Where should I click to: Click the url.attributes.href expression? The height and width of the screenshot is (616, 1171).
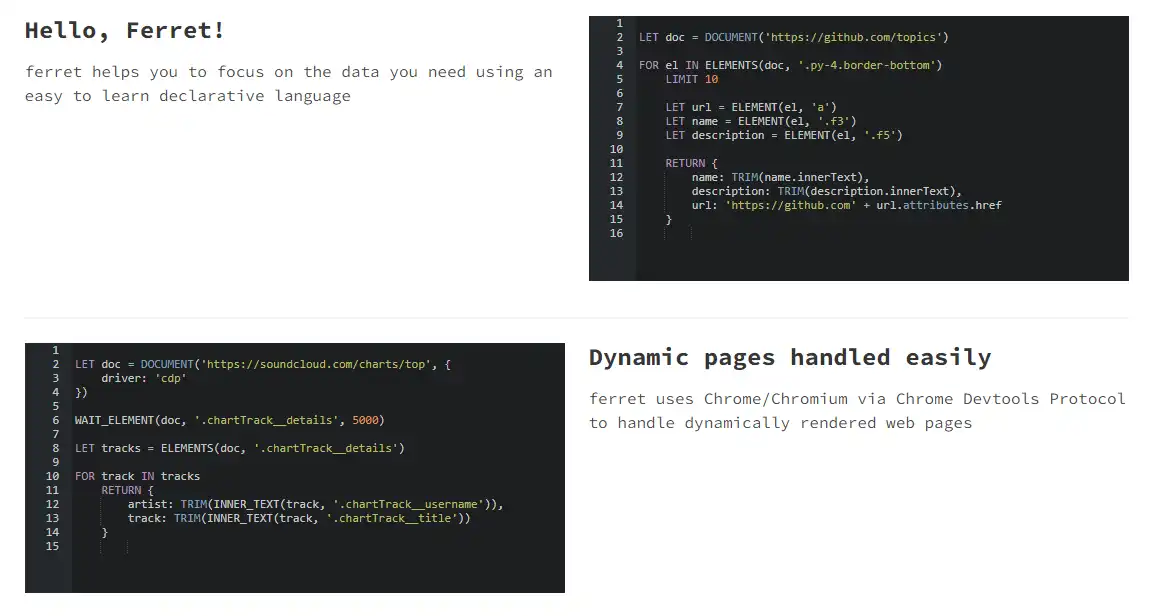938,204
